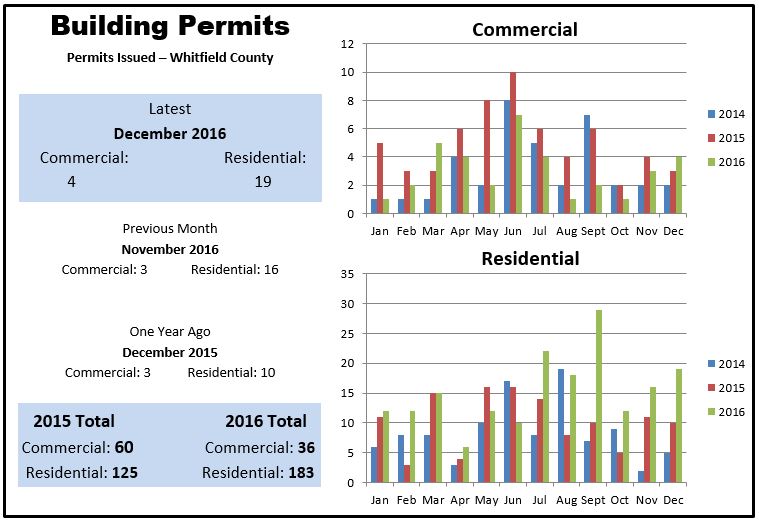759x521 pixels.
Task: Click the tallest green Sept bar in Residential chart
Action: (x=598, y=395)
